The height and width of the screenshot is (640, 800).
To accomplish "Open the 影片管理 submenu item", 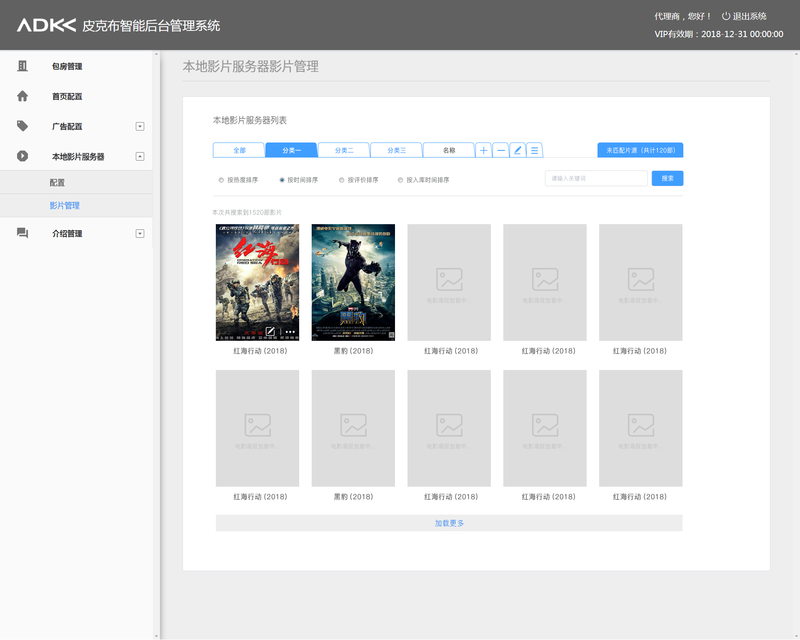I will (x=76, y=205).
